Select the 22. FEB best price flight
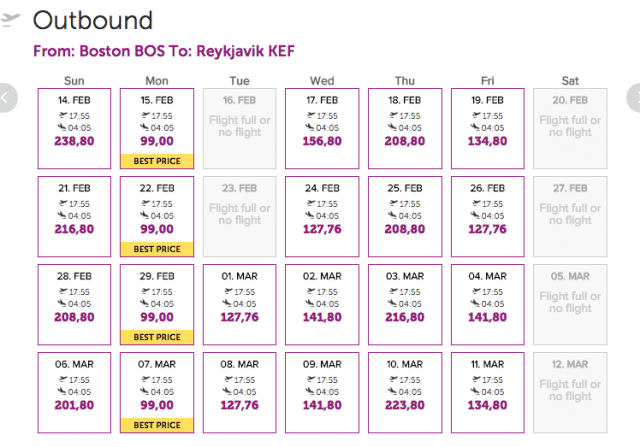The width and height of the screenshot is (640, 447). tap(157, 216)
